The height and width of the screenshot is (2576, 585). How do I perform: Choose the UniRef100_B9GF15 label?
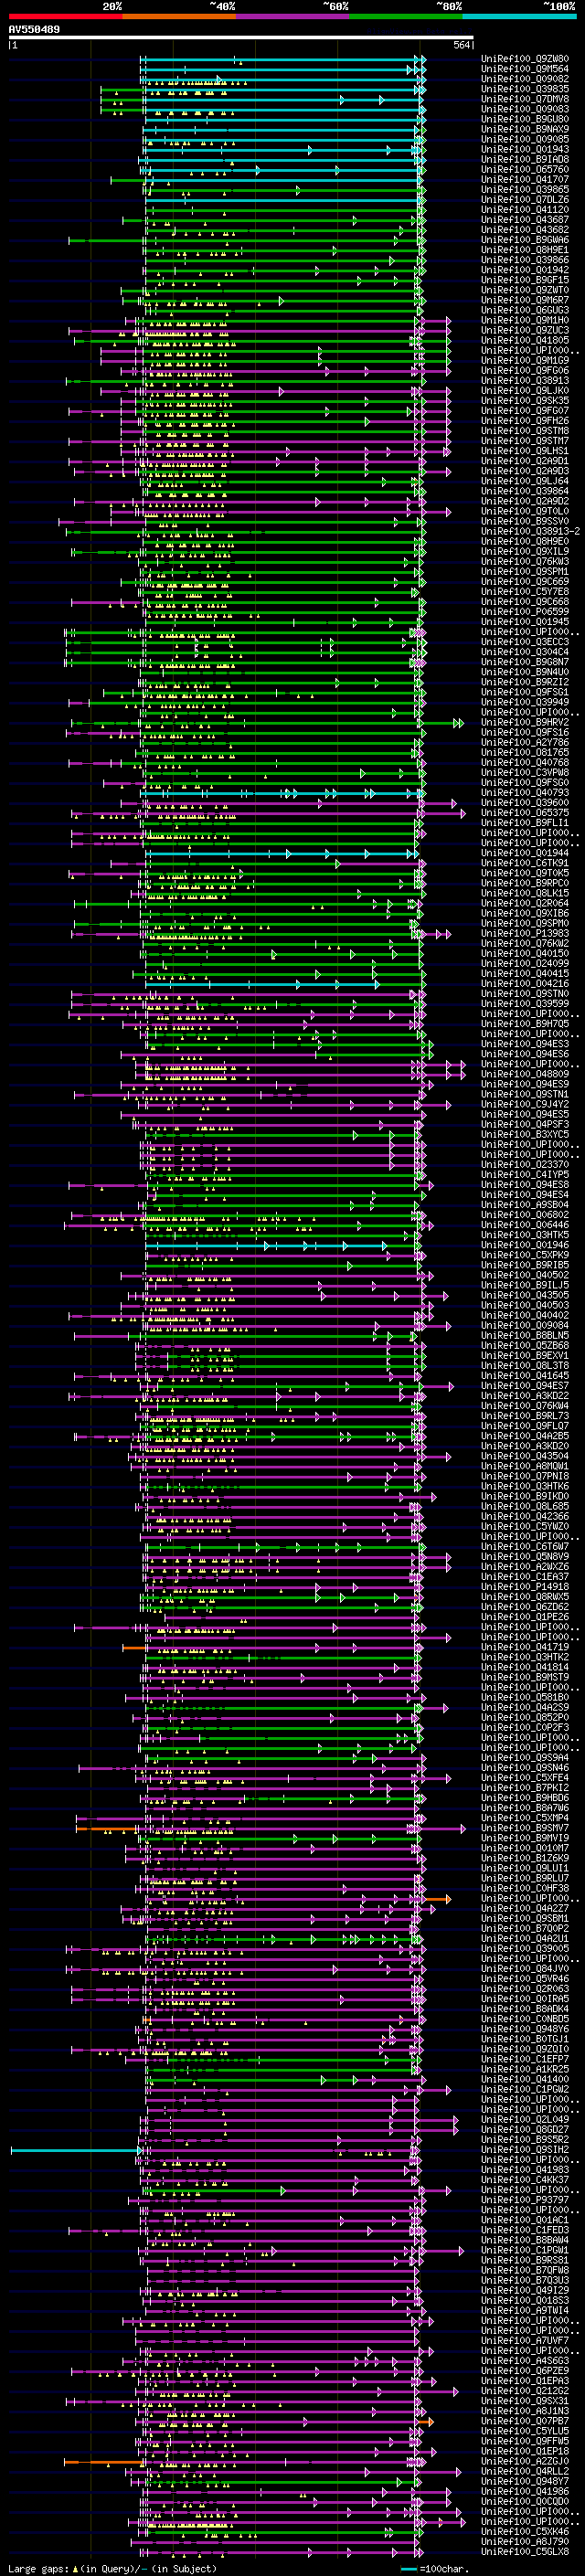525,280
